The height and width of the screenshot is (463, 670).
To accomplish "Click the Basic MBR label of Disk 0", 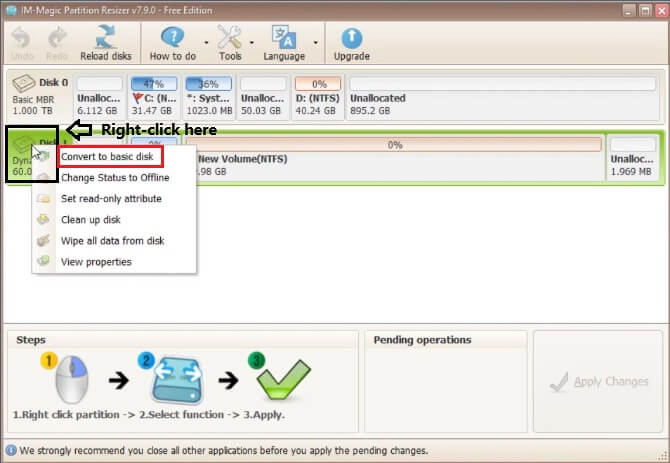I will tap(33, 100).
